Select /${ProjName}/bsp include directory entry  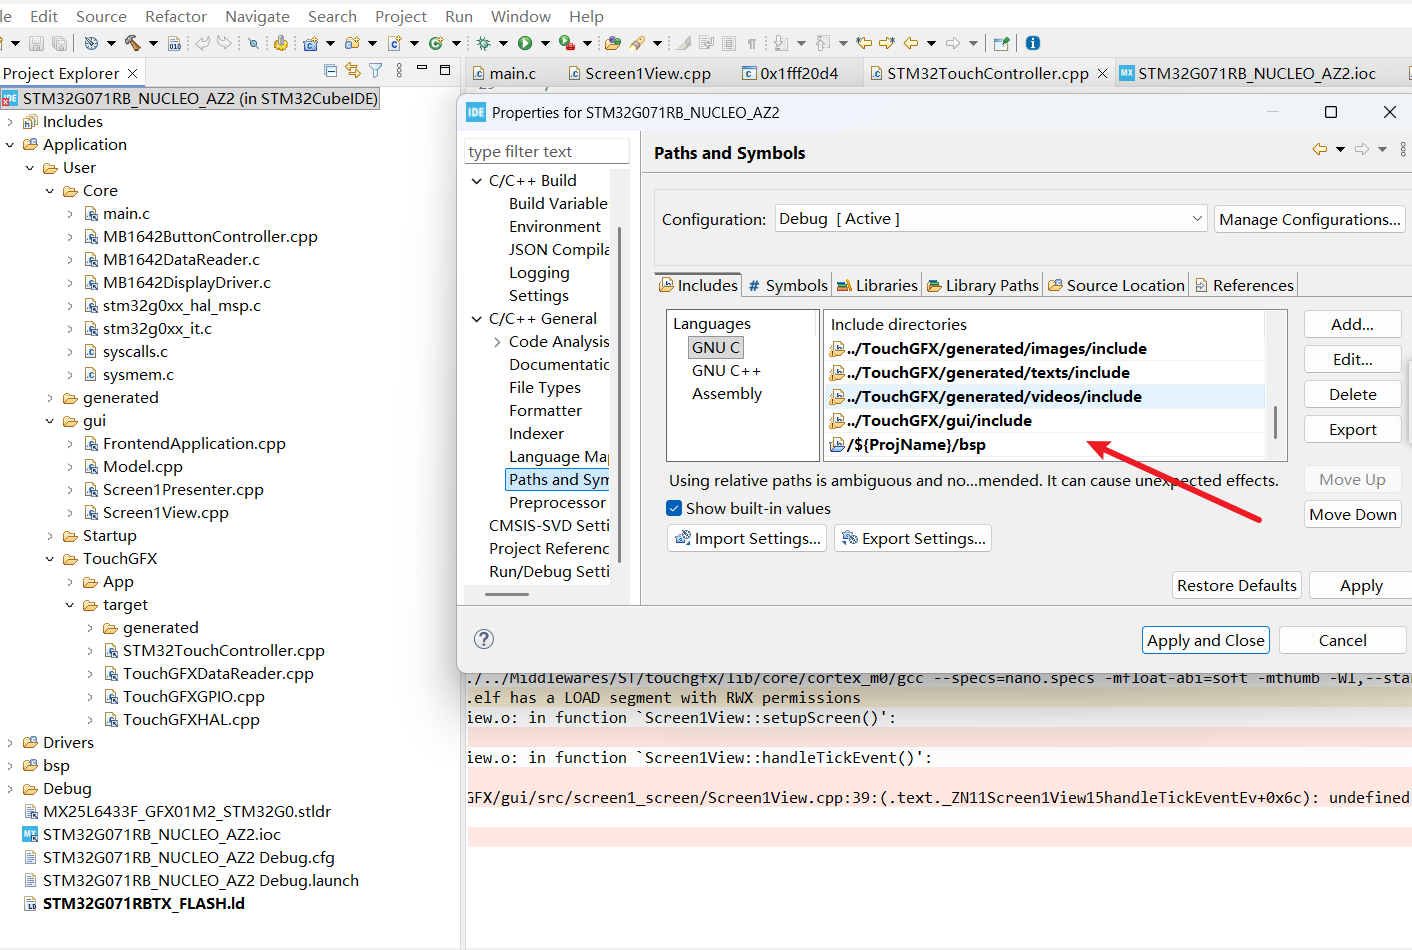(x=1044, y=445)
